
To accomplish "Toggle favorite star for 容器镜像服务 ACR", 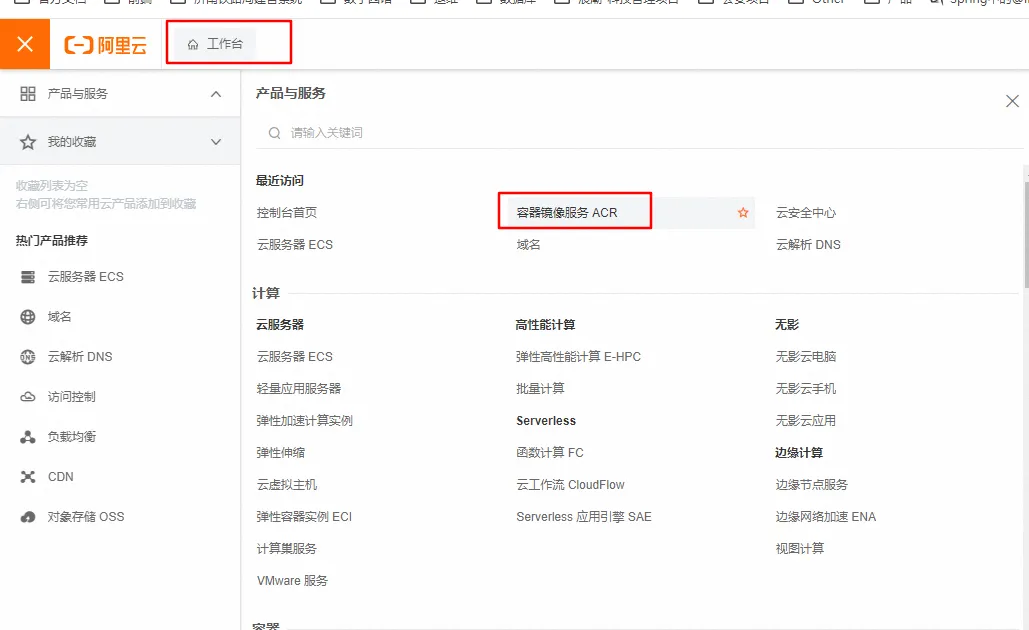I will 743,213.
